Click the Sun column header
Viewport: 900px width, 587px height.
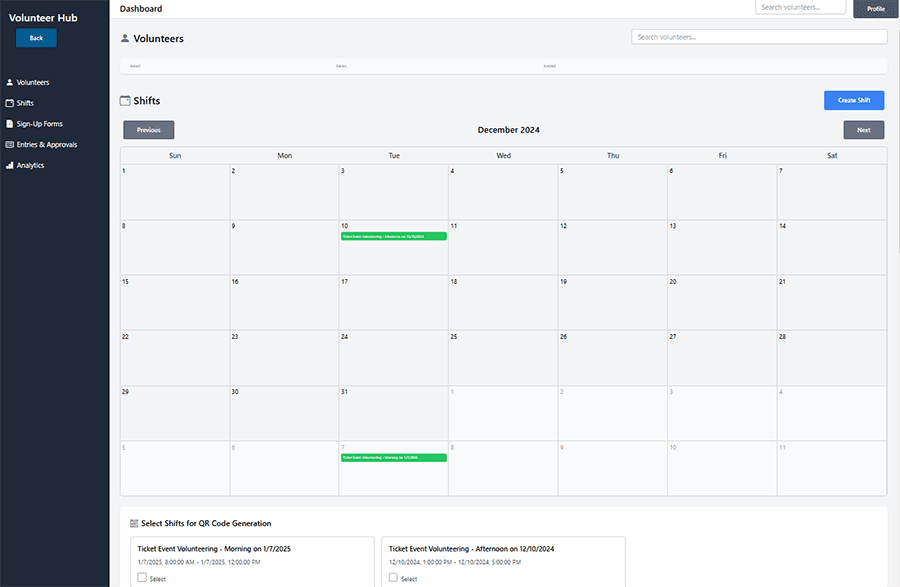[x=175, y=156]
